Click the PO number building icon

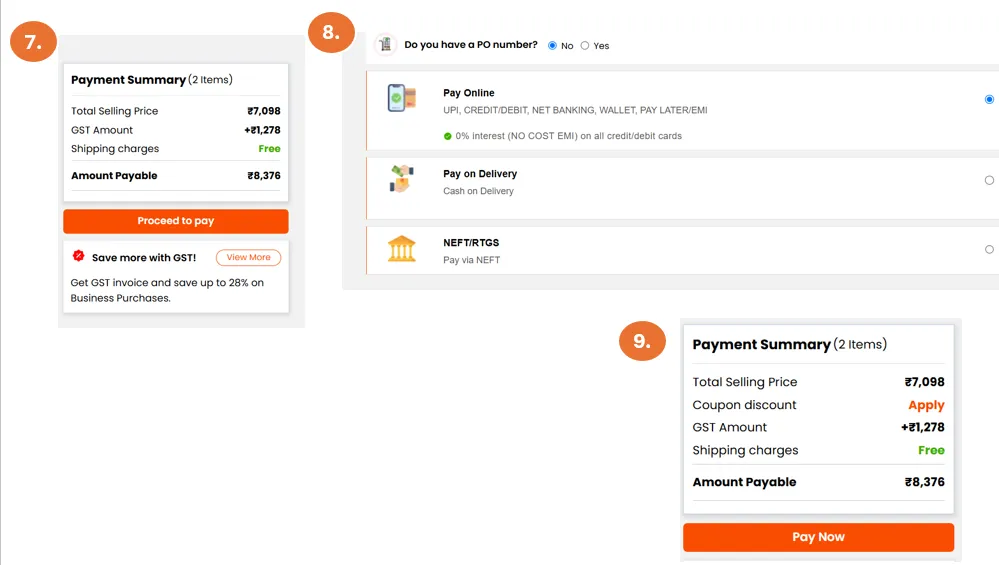click(385, 45)
